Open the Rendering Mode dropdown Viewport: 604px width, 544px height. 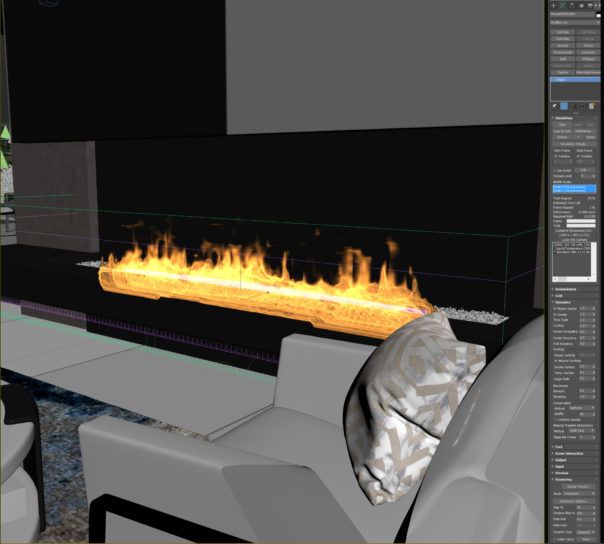(579, 494)
